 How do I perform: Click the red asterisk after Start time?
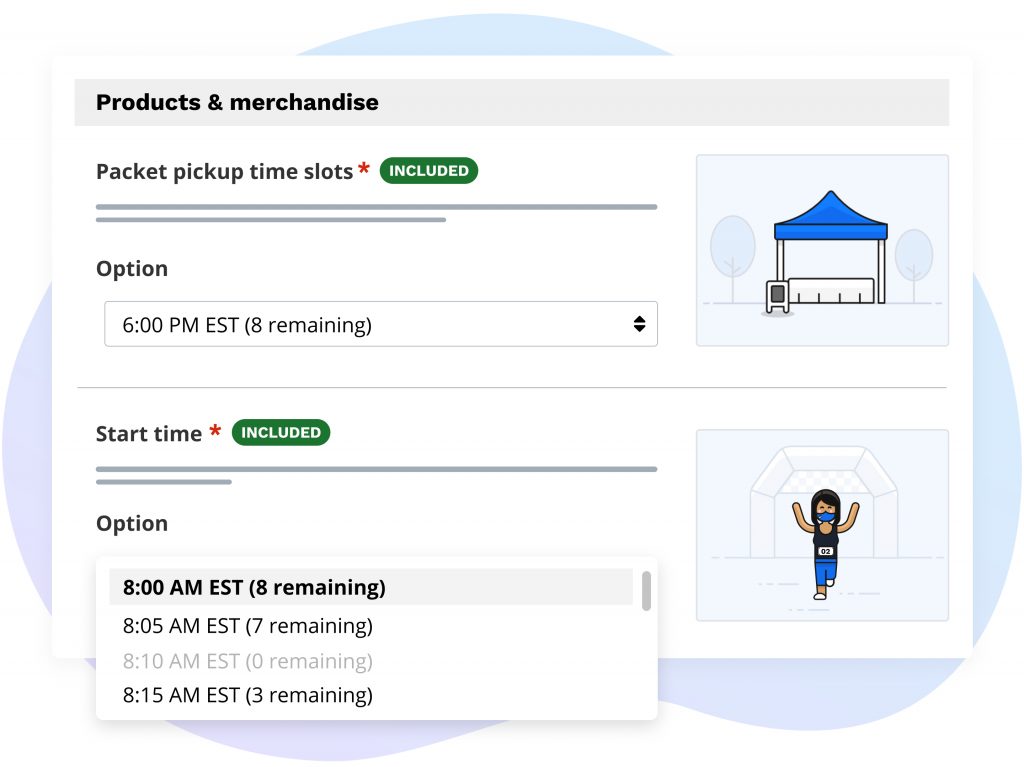pyautogui.click(x=215, y=433)
